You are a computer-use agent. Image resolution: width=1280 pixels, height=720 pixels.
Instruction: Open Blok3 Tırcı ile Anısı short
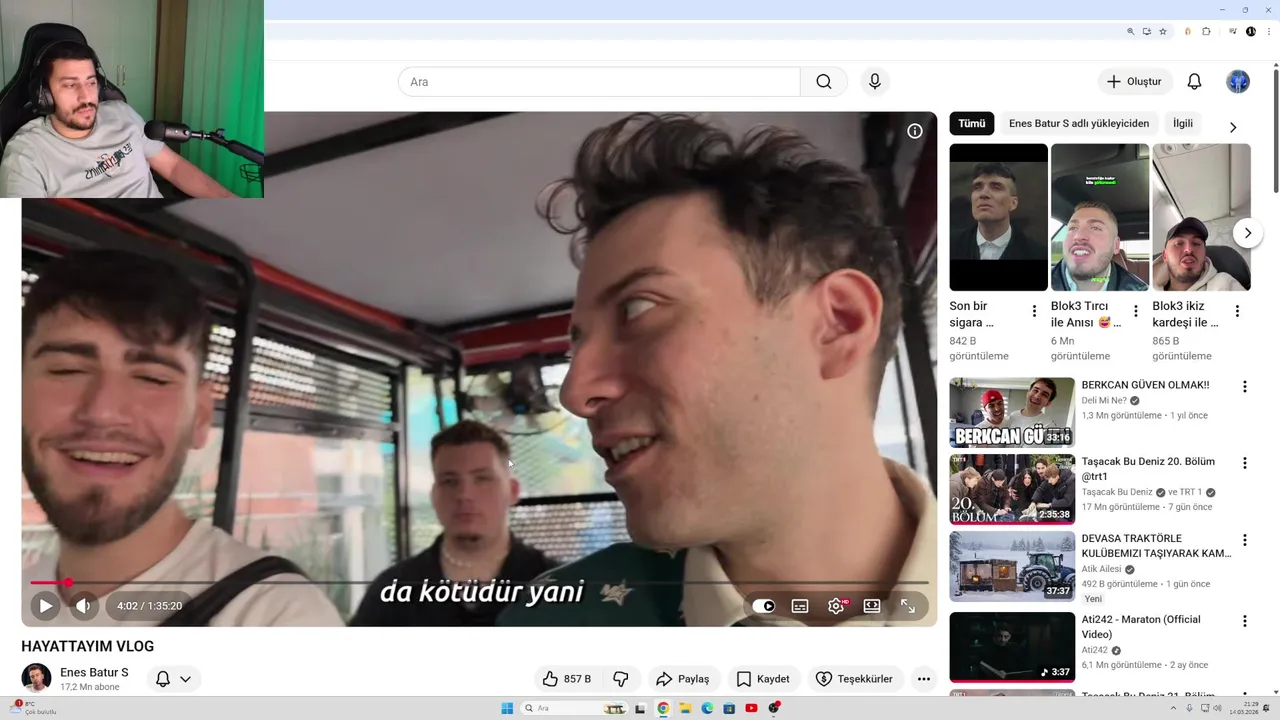click(1100, 217)
